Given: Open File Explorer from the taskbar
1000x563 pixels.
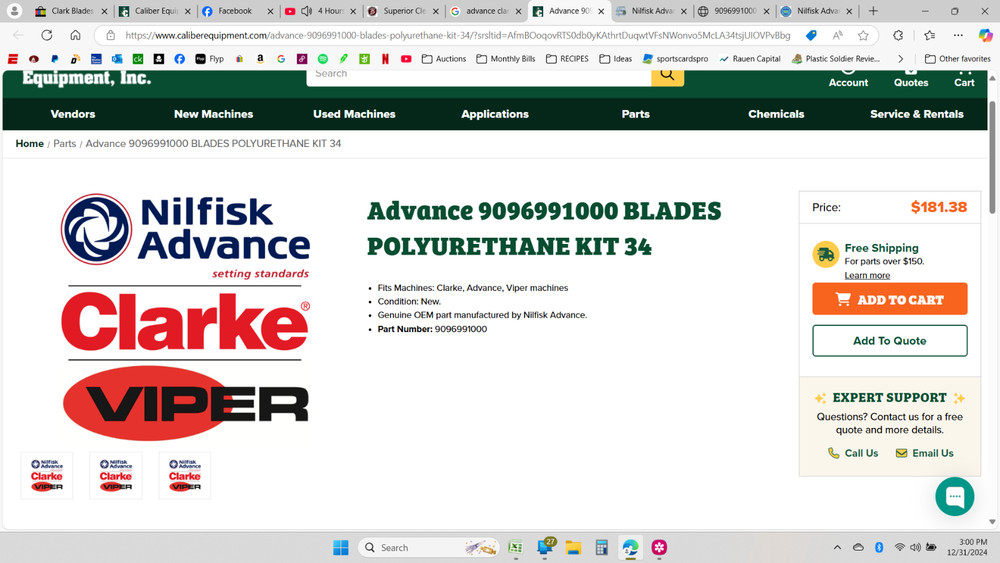Looking at the screenshot, I should pyautogui.click(x=573, y=547).
